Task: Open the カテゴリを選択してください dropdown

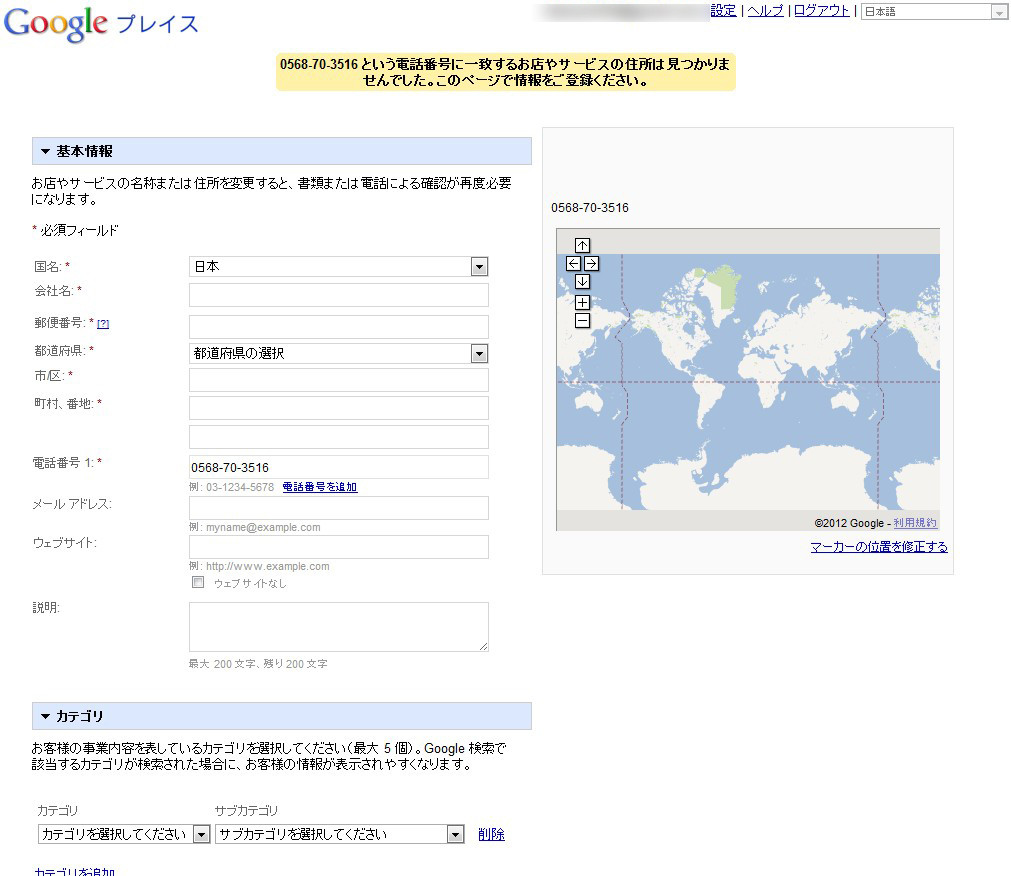Action: 124,834
